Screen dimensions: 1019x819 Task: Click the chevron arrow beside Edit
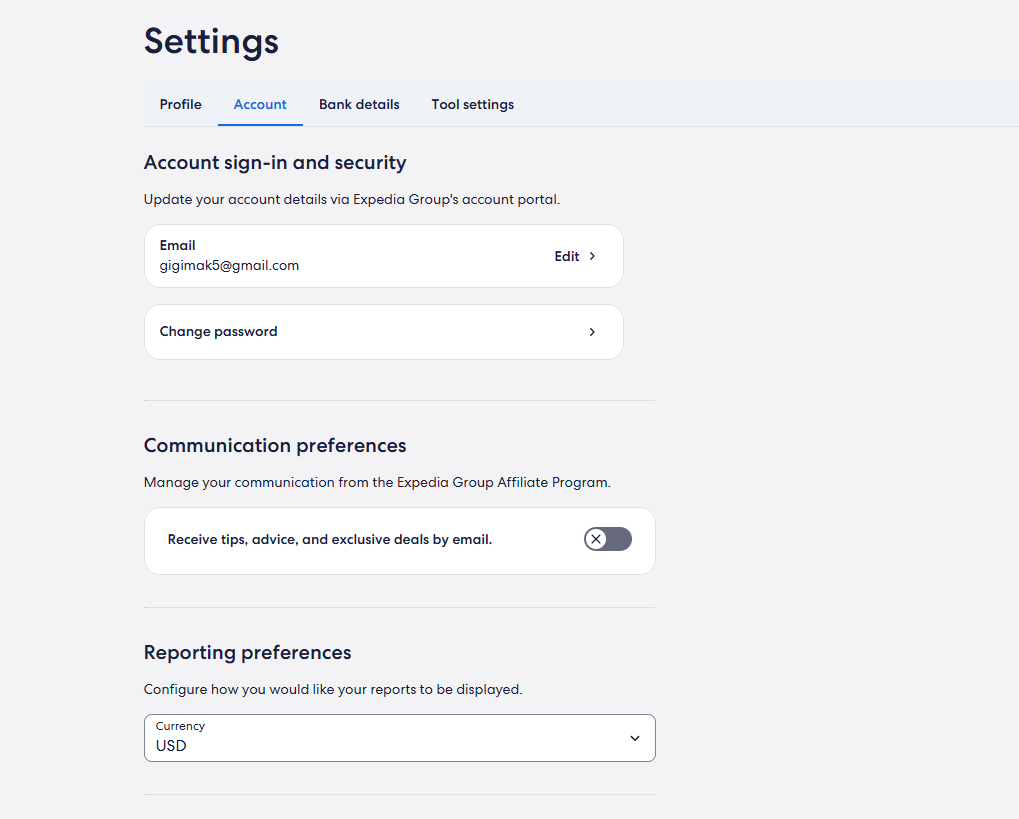(x=592, y=256)
